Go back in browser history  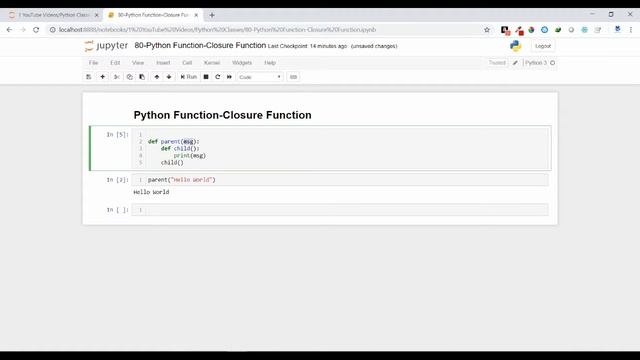click(9, 30)
